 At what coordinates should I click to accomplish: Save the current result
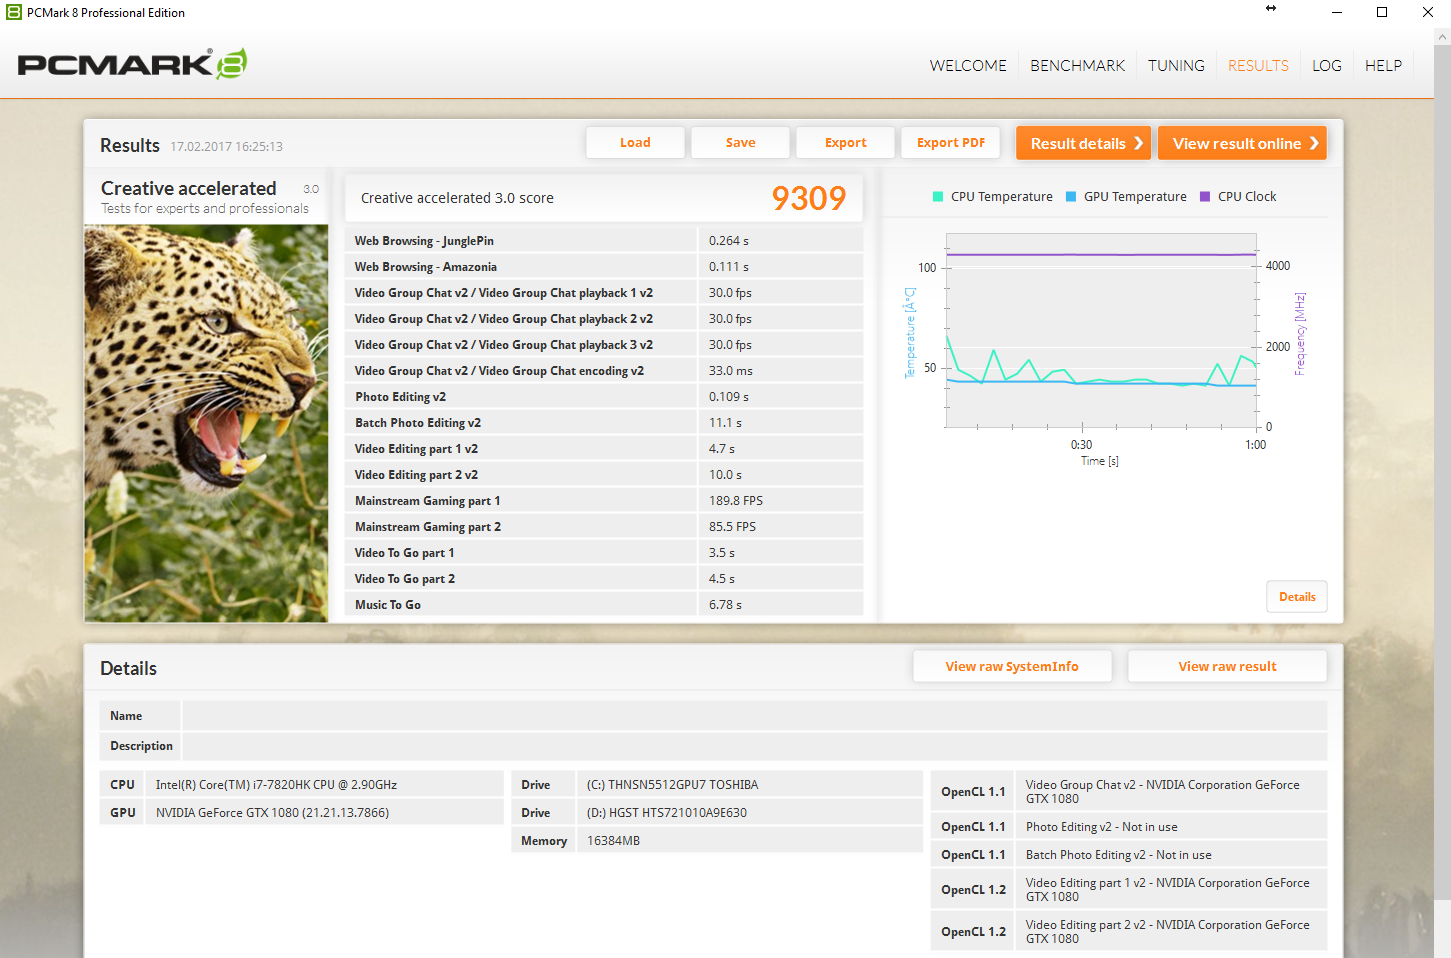point(740,143)
